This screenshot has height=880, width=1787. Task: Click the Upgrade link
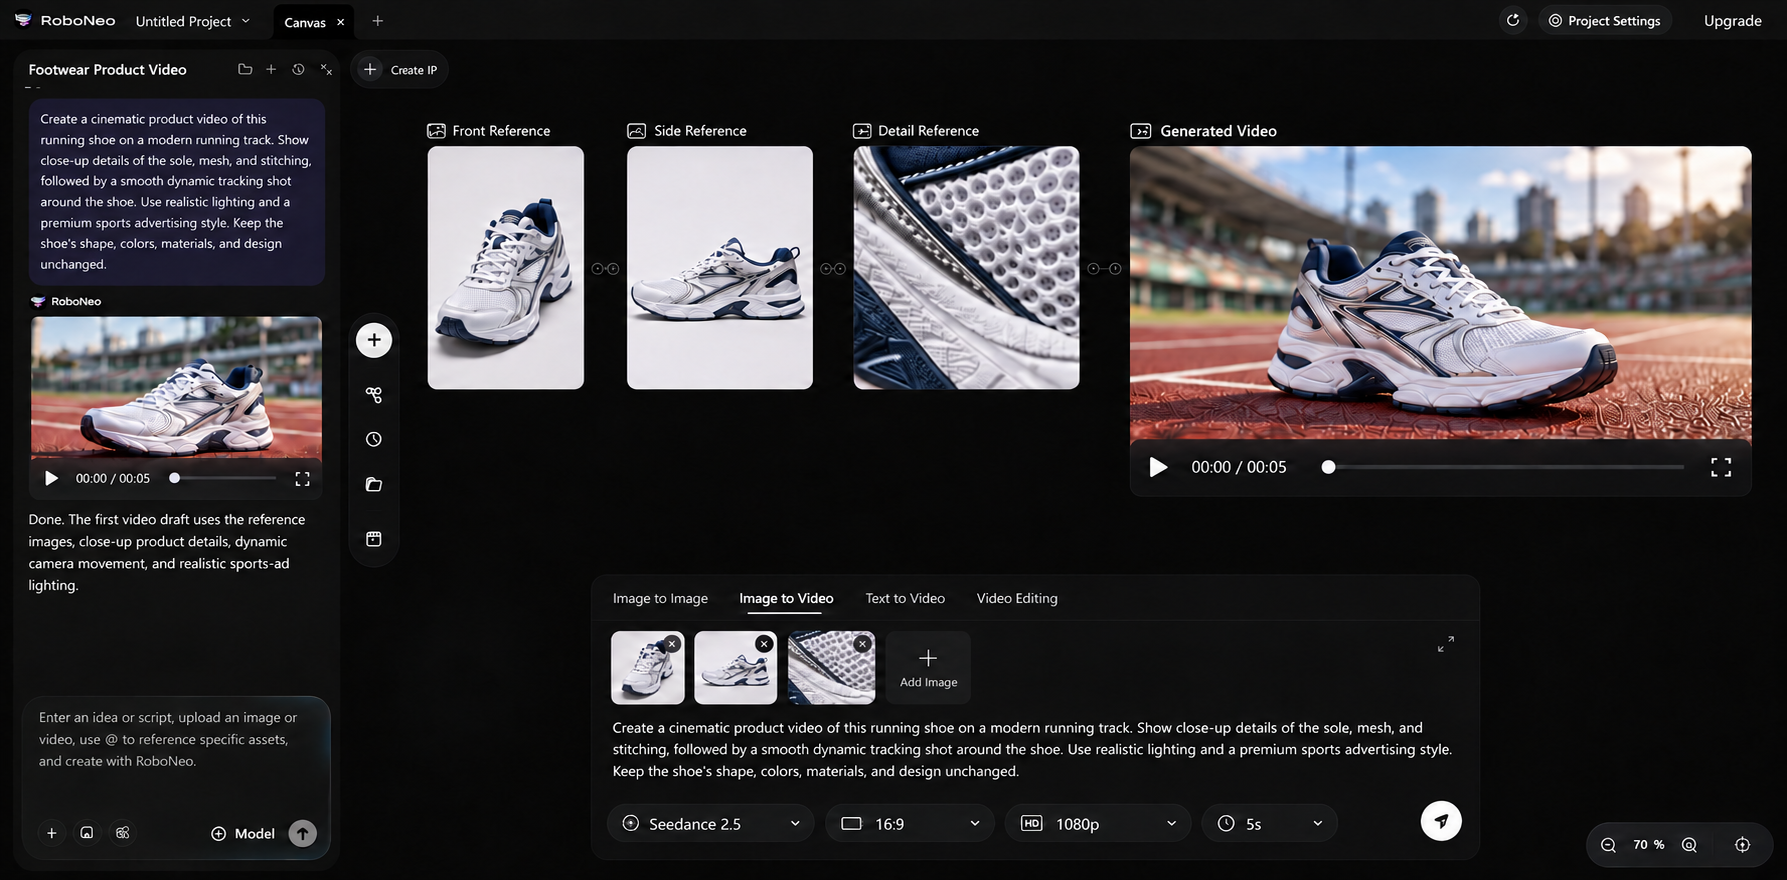click(x=1732, y=20)
